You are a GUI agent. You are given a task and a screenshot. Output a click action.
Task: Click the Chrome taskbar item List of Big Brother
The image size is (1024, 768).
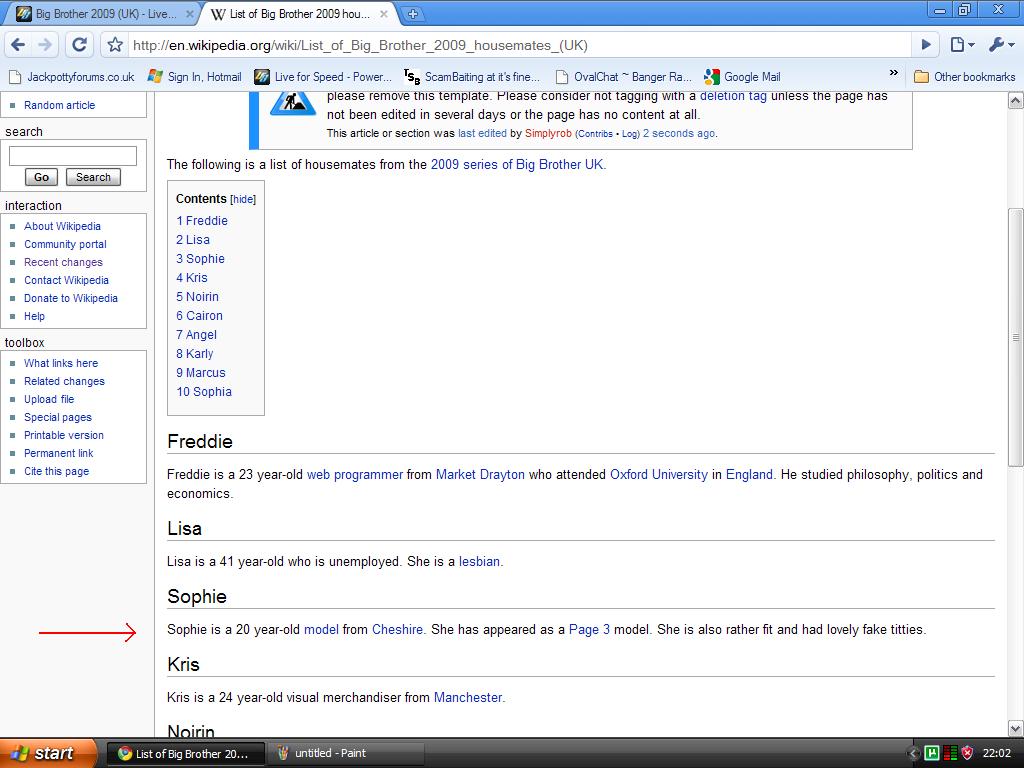click(x=185, y=754)
